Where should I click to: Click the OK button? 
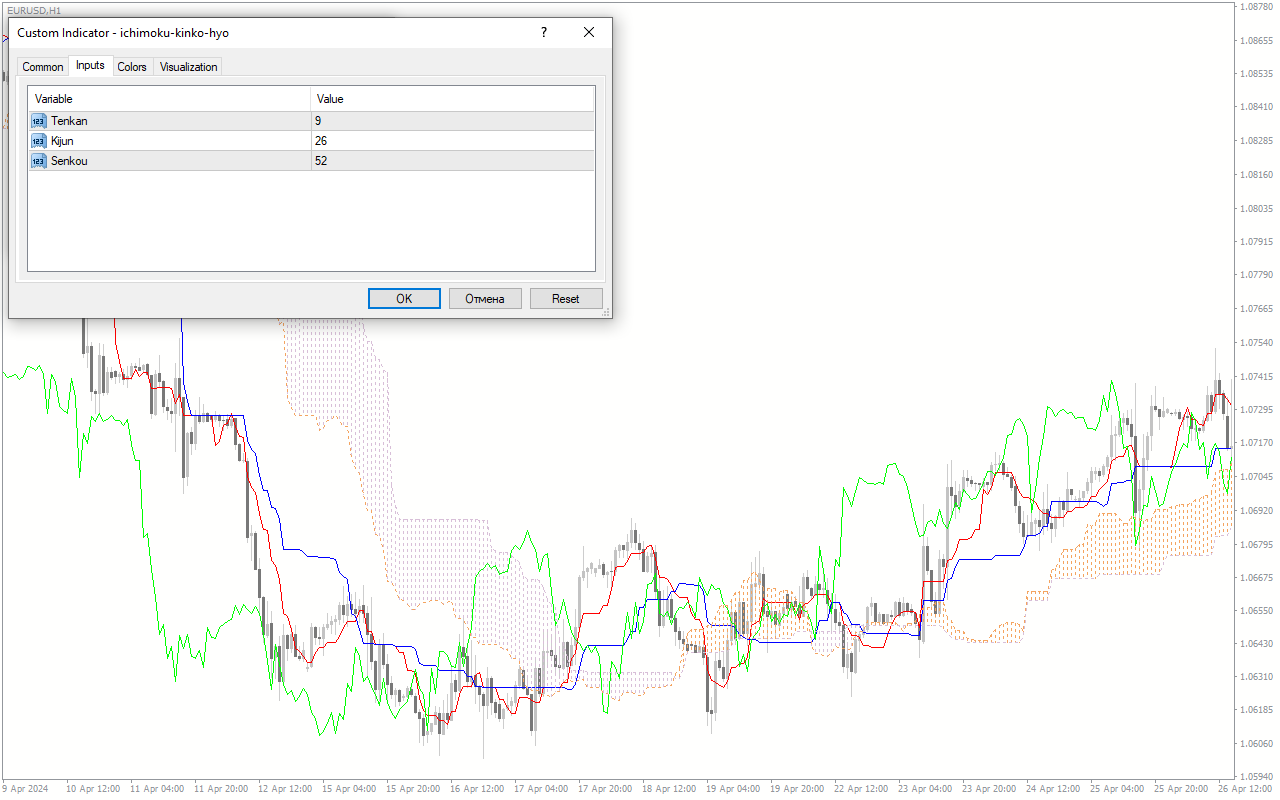pyautogui.click(x=404, y=298)
